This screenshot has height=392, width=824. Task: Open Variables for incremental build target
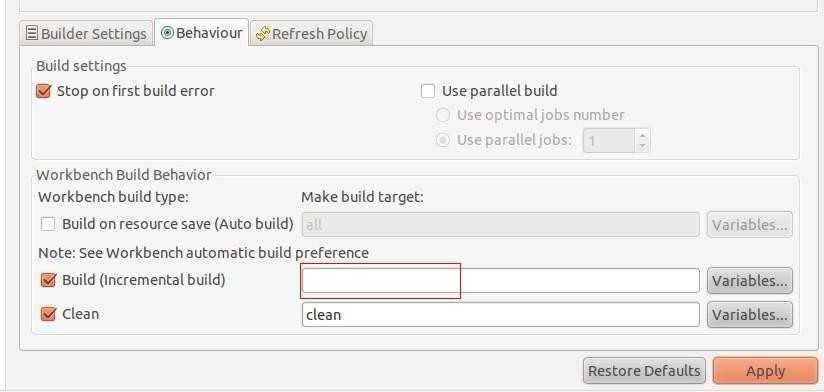[x=750, y=281]
